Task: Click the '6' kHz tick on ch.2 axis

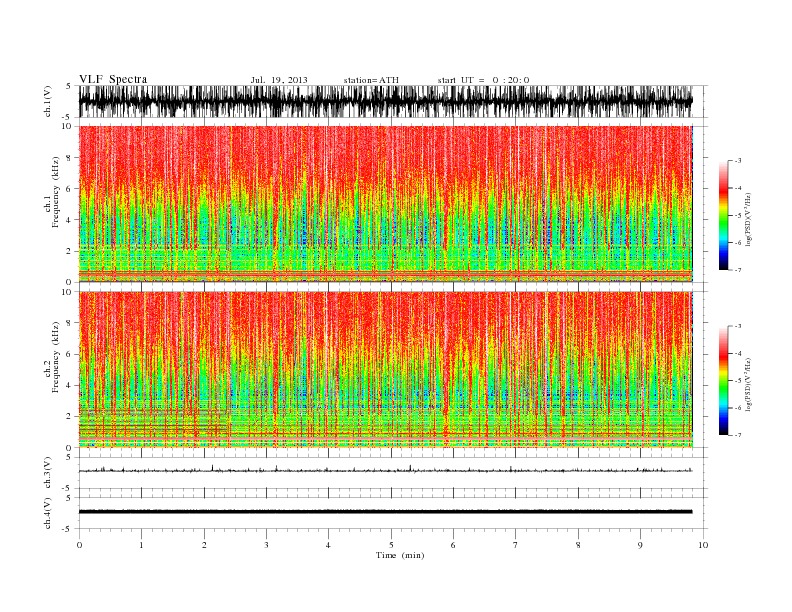Action: click(69, 354)
